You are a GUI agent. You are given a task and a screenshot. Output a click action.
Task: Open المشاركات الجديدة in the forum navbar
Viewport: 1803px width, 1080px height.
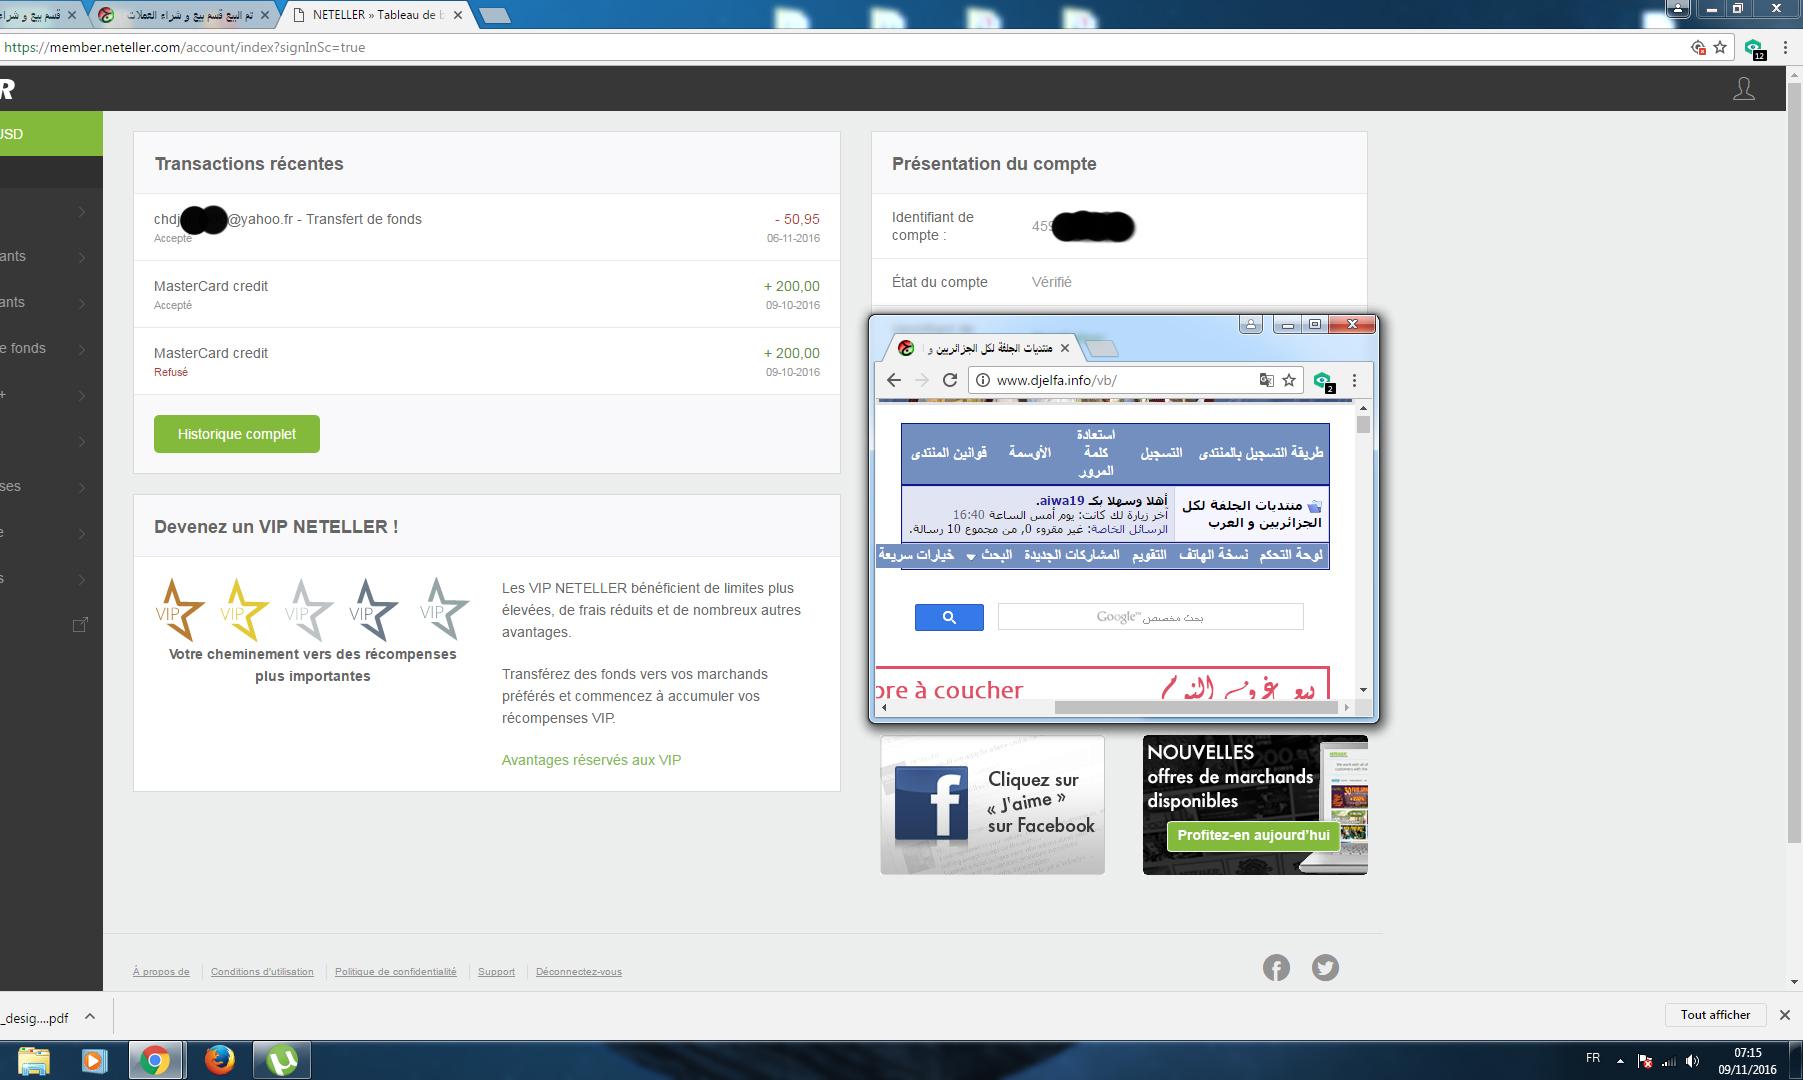(1072, 555)
